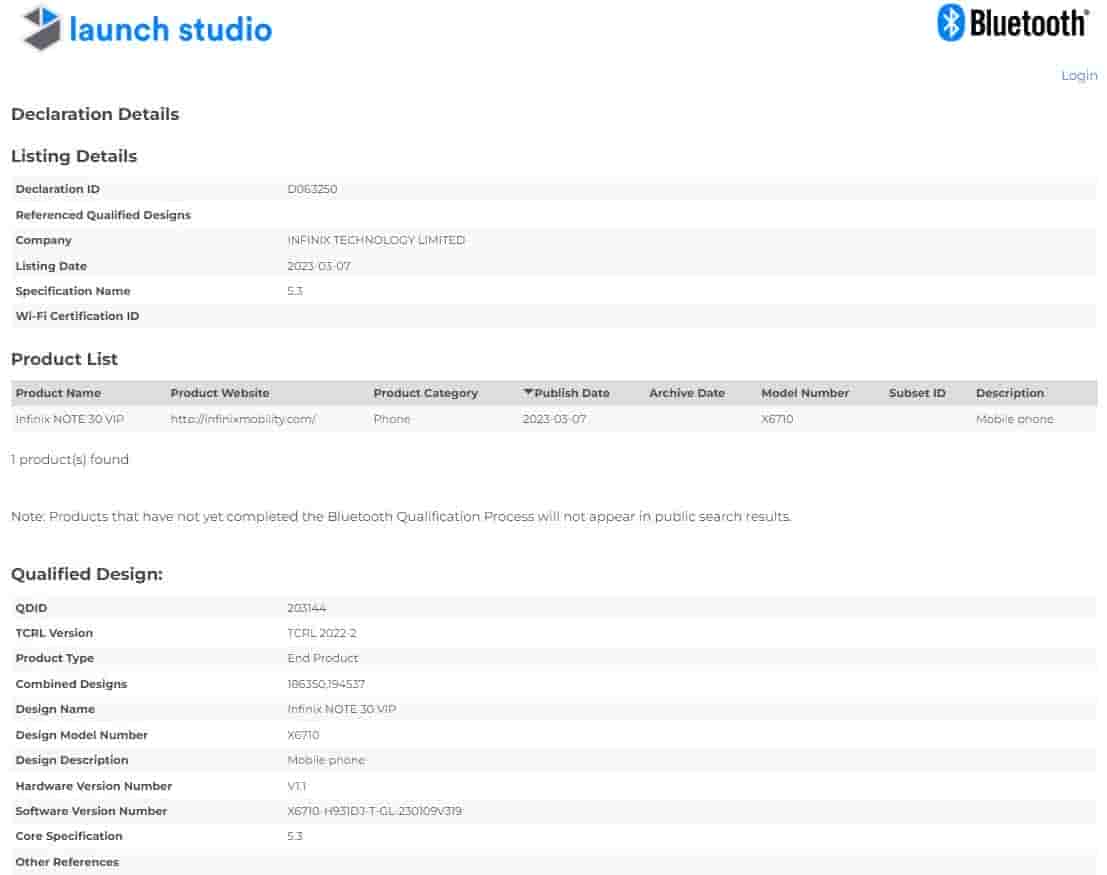Sort the table by Product Name header
Image resolution: width=1107 pixels, height=875 pixels.
pyautogui.click(x=58, y=393)
